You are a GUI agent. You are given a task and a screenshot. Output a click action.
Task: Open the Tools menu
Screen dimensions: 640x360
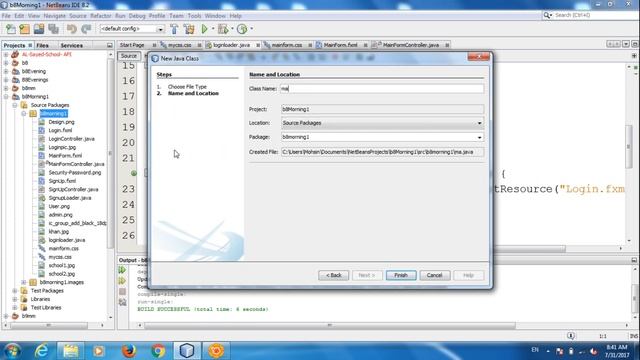194,16
